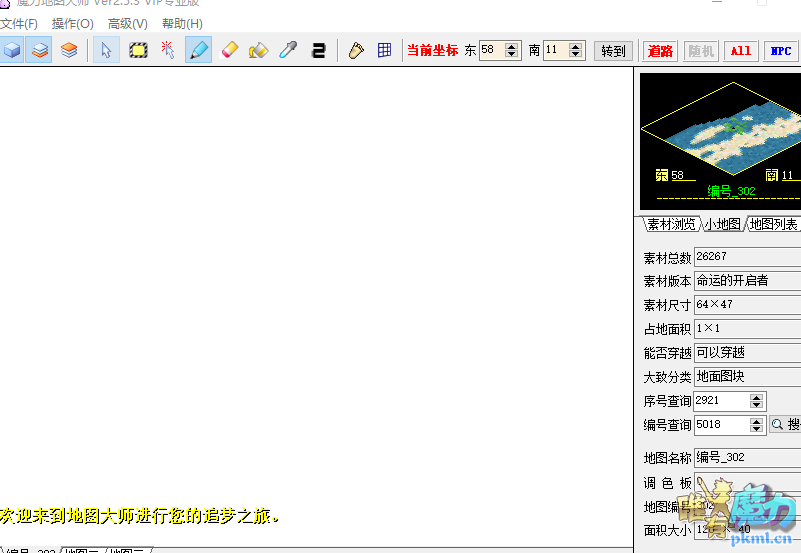801x553 pixels.
Task: Open the 文件(F) menu
Action: click(19, 24)
